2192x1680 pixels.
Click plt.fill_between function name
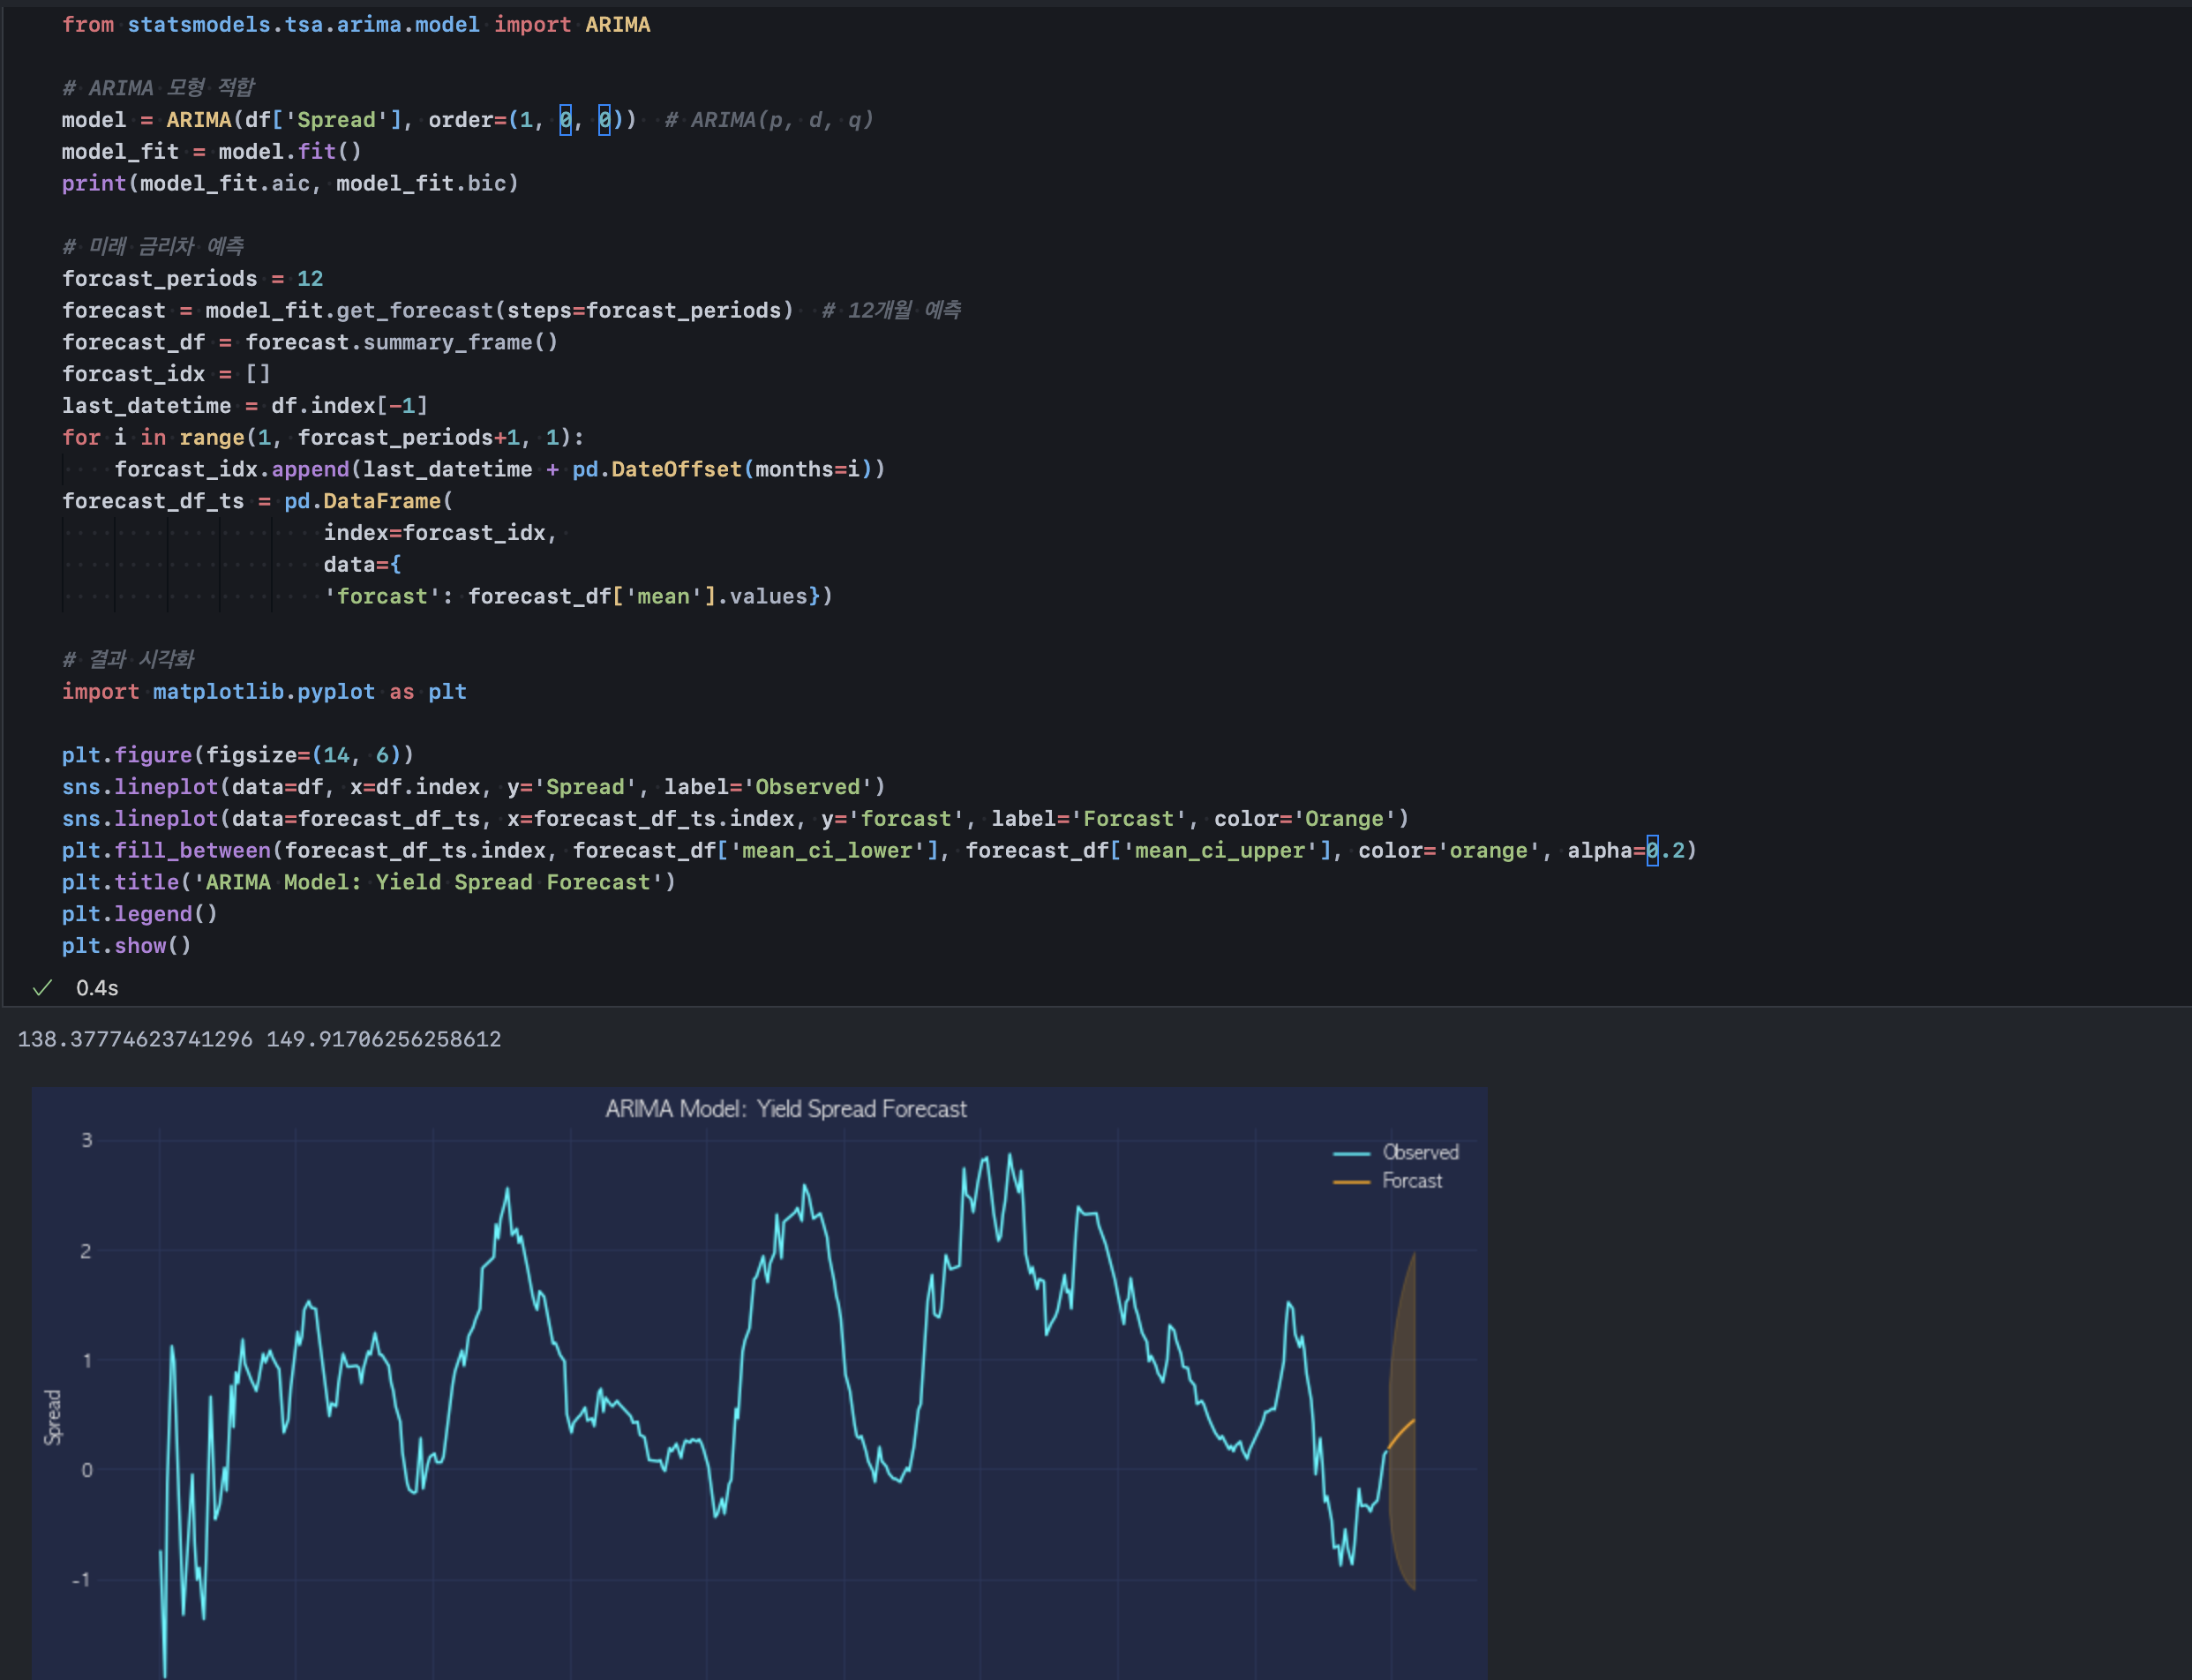click(166, 850)
